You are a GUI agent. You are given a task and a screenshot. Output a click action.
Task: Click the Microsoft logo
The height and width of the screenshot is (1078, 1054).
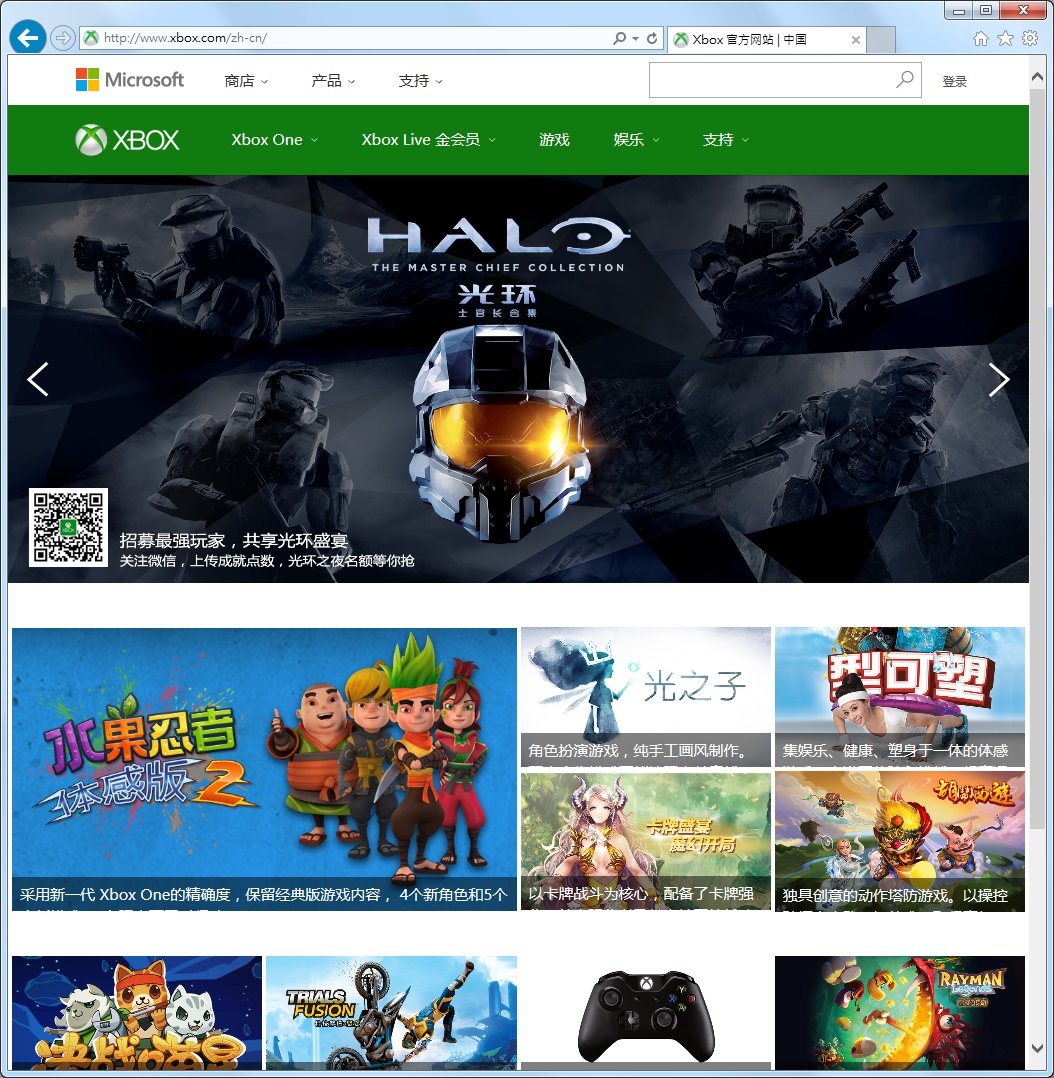pos(130,80)
